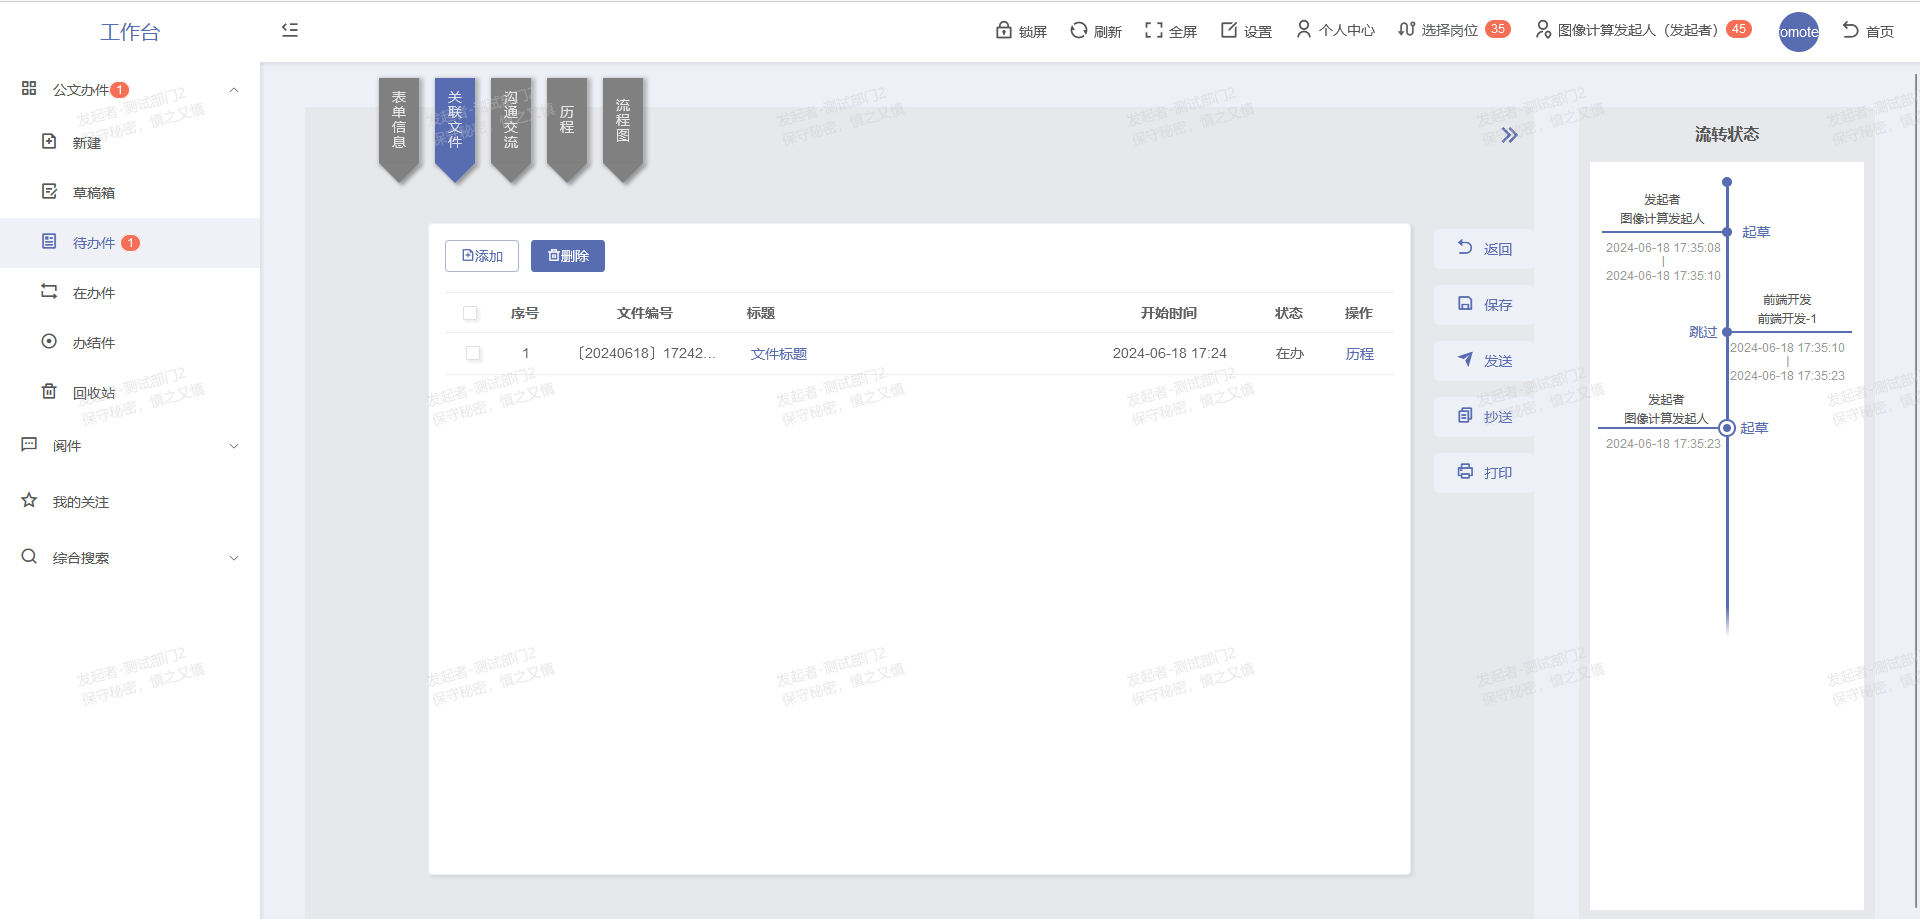Collapse the sidebar with the menu fold icon

coord(290,30)
